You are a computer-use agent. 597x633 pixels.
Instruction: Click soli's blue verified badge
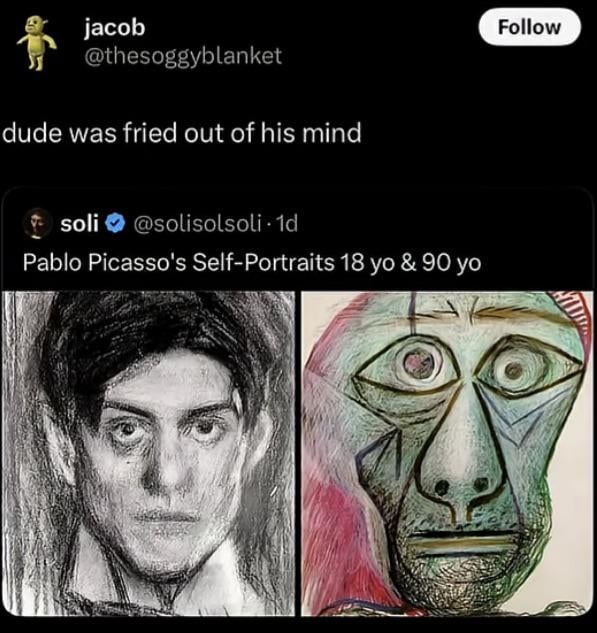(x=115, y=223)
